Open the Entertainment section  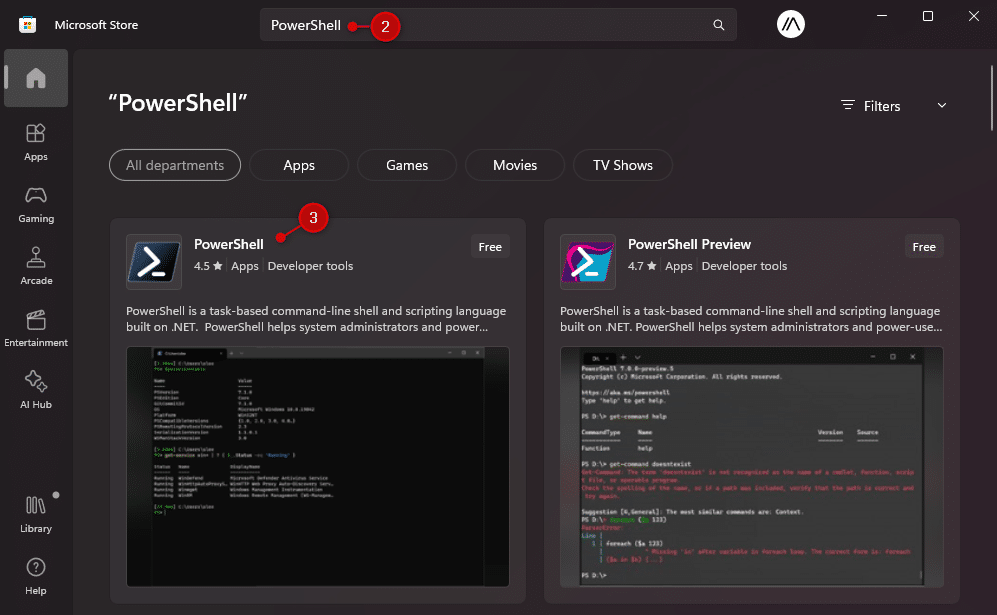(x=35, y=328)
